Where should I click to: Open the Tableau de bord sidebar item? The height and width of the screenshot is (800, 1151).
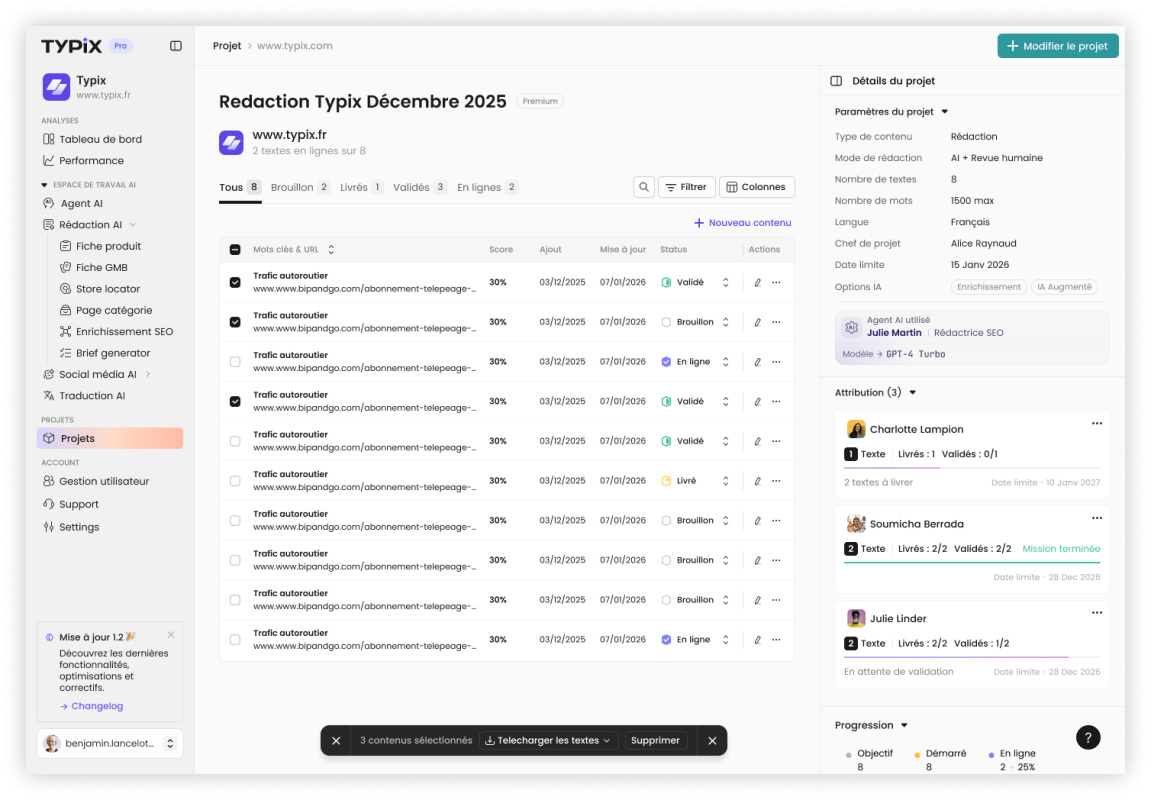[x=100, y=140]
